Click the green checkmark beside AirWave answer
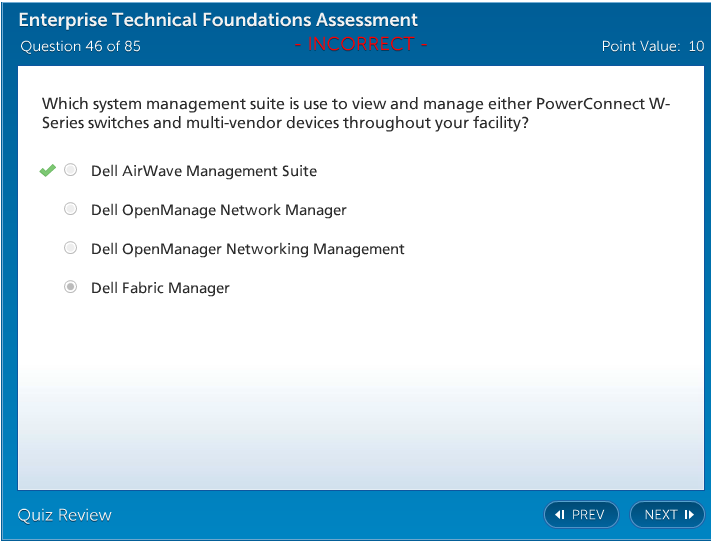 pos(47,171)
